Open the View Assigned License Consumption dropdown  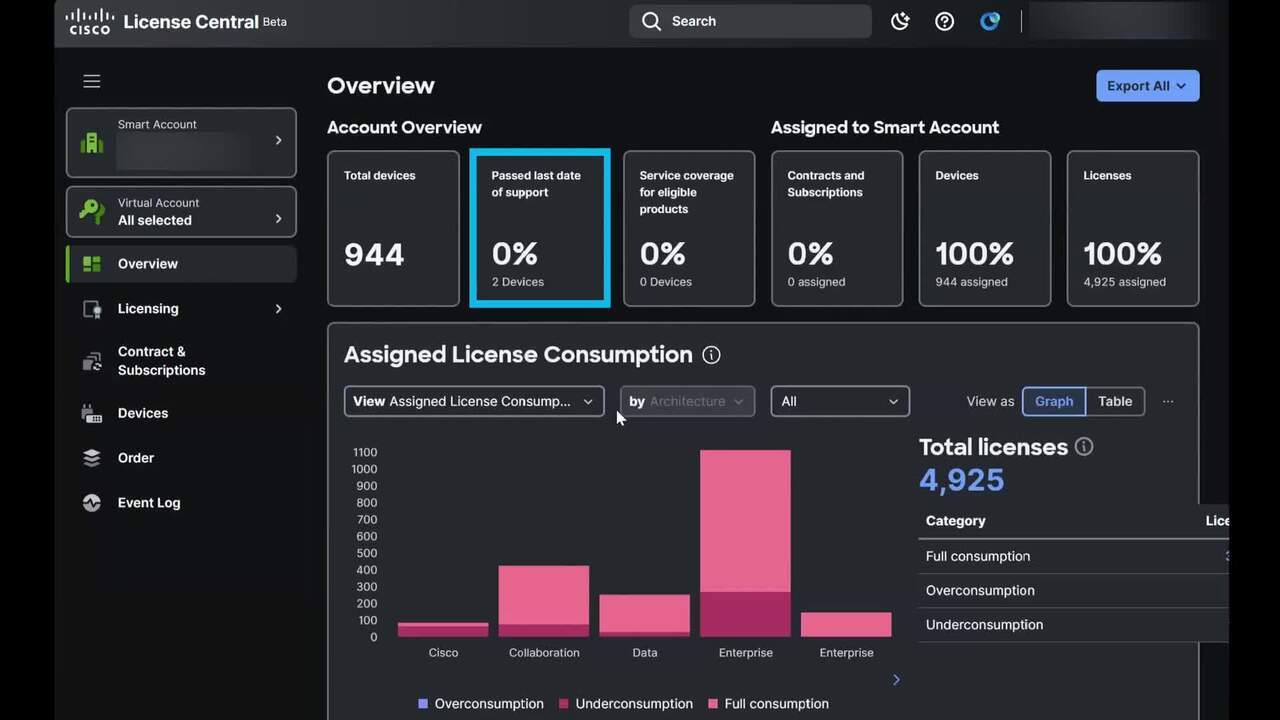tap(474, 401)
